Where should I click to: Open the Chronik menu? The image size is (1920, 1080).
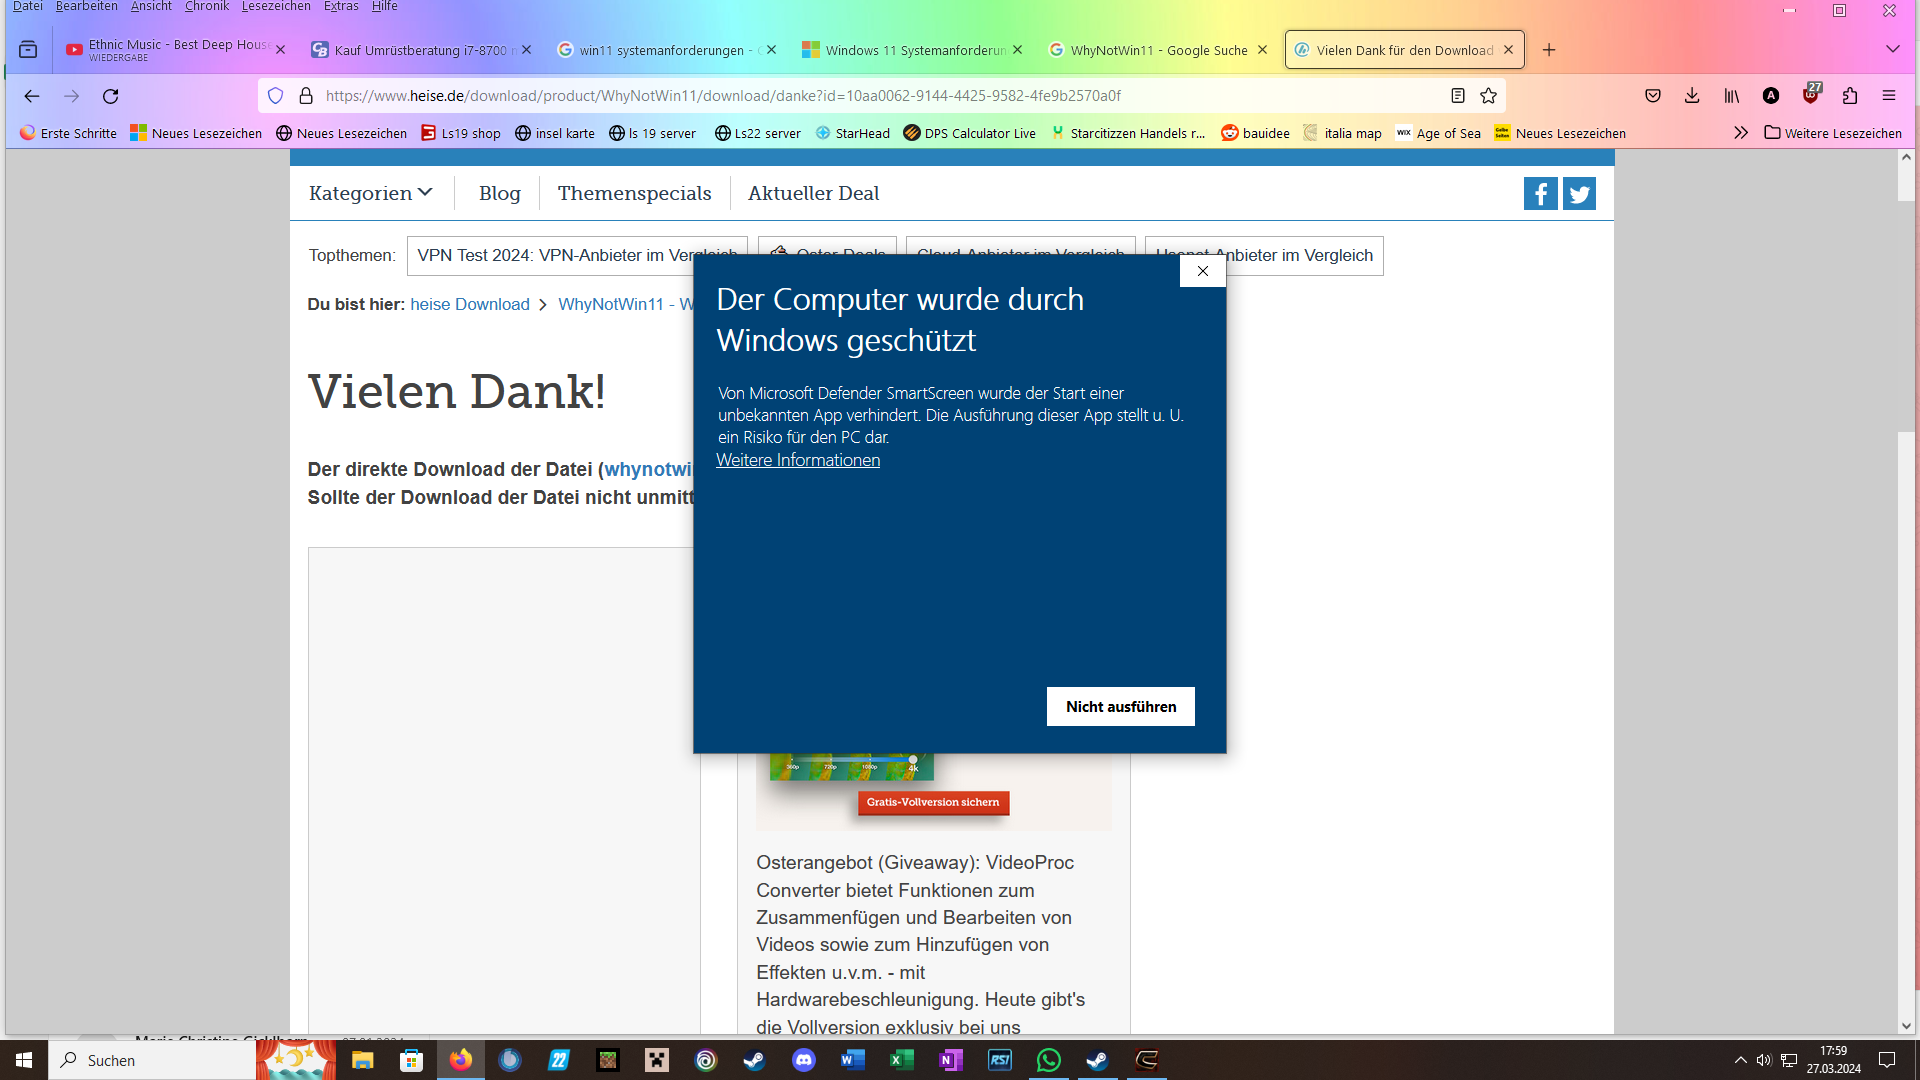tap(206, 7)
